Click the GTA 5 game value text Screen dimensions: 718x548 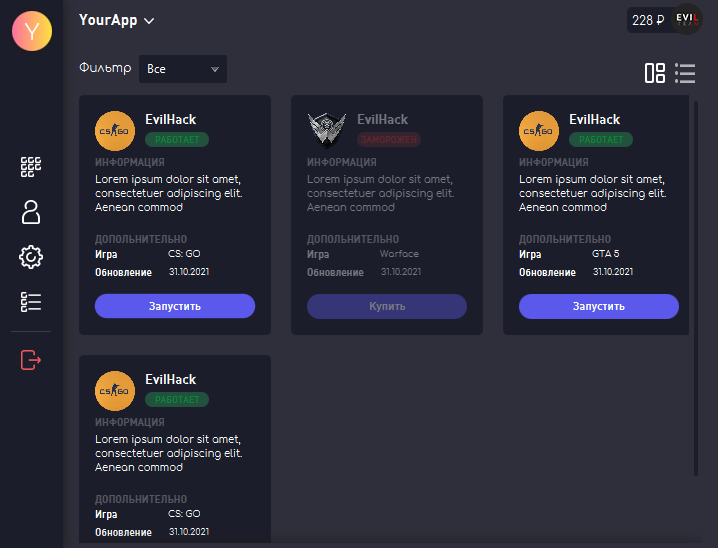pos(605,254)
